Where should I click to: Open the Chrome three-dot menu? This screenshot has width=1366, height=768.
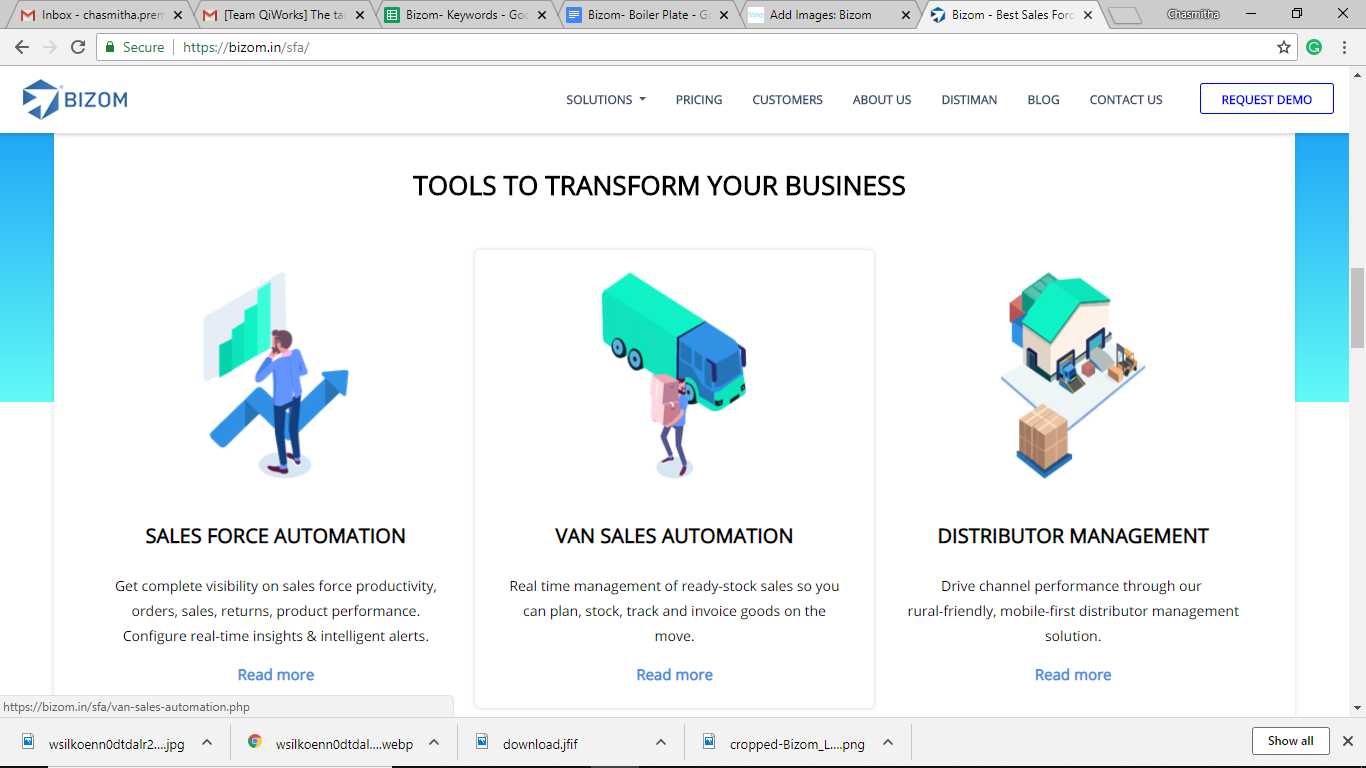[1345, 47]
